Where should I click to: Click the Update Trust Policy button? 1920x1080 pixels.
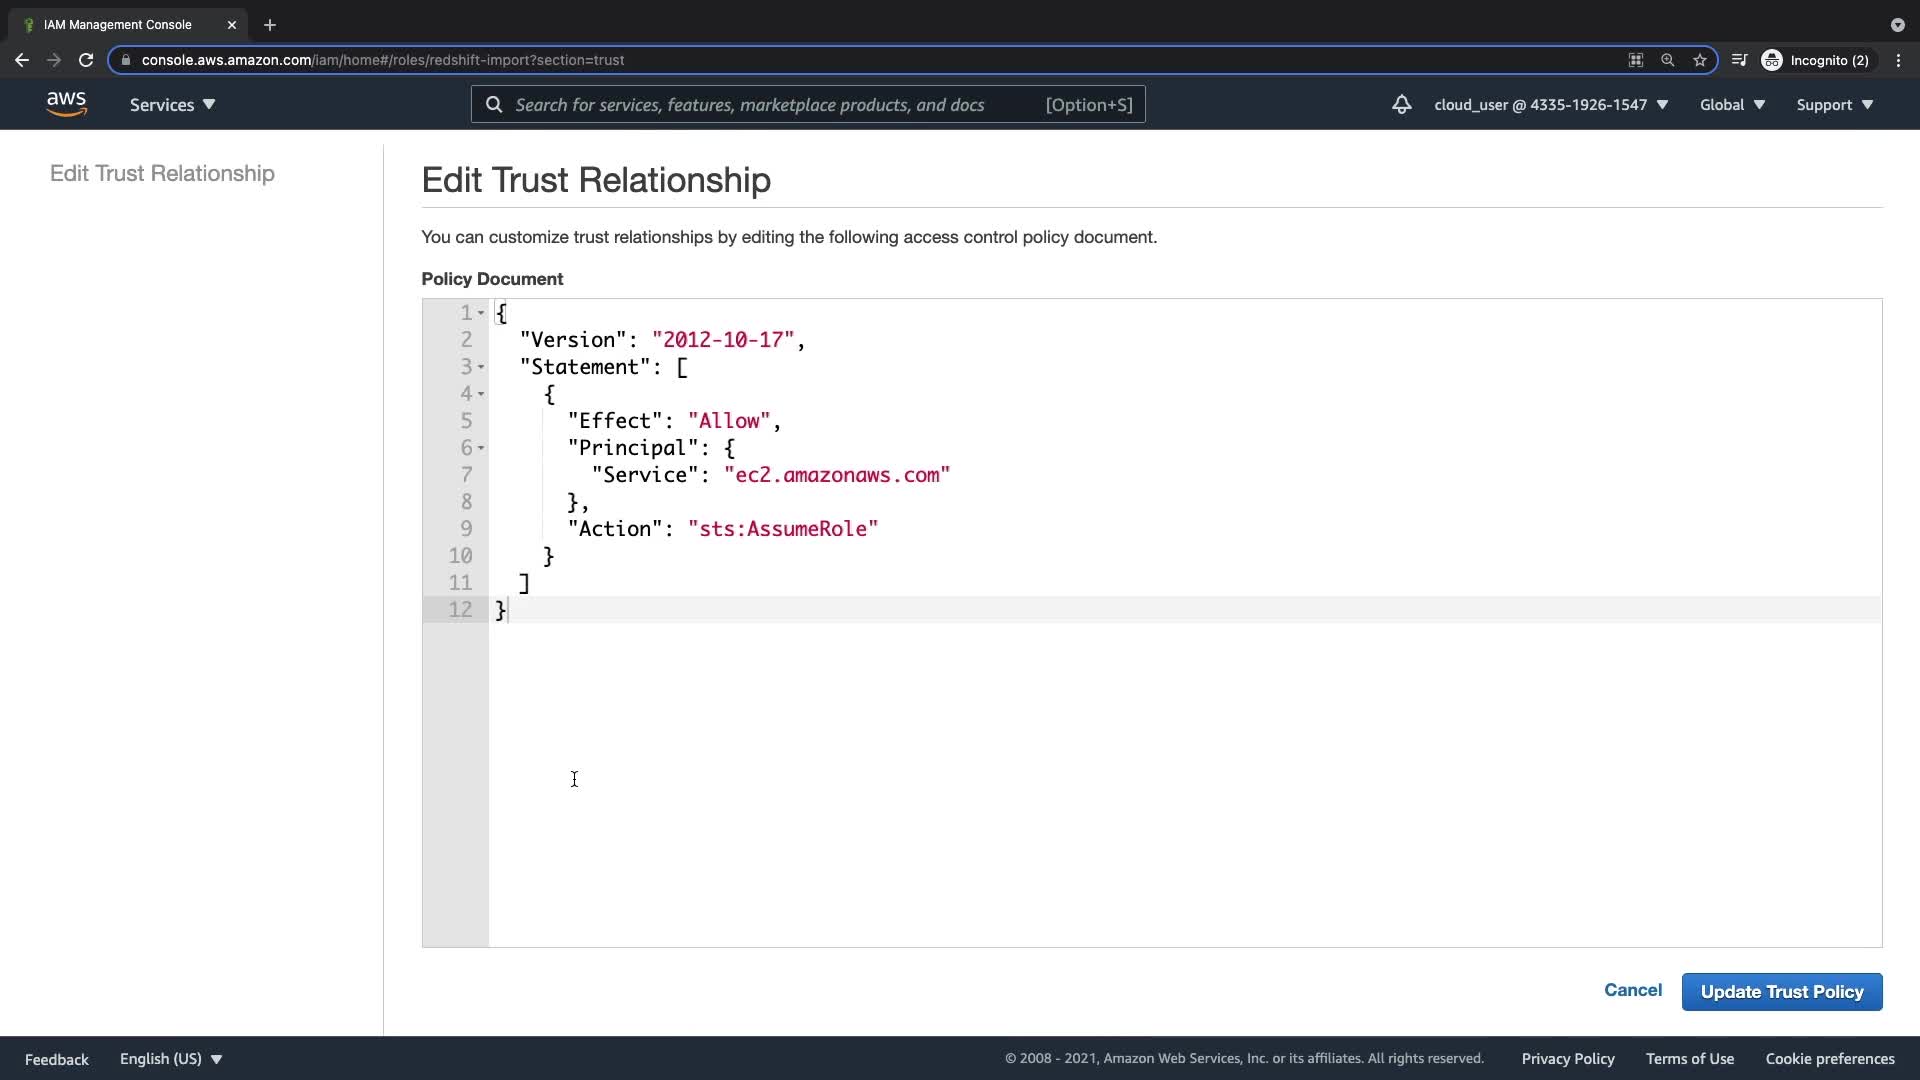[1781, 991]
